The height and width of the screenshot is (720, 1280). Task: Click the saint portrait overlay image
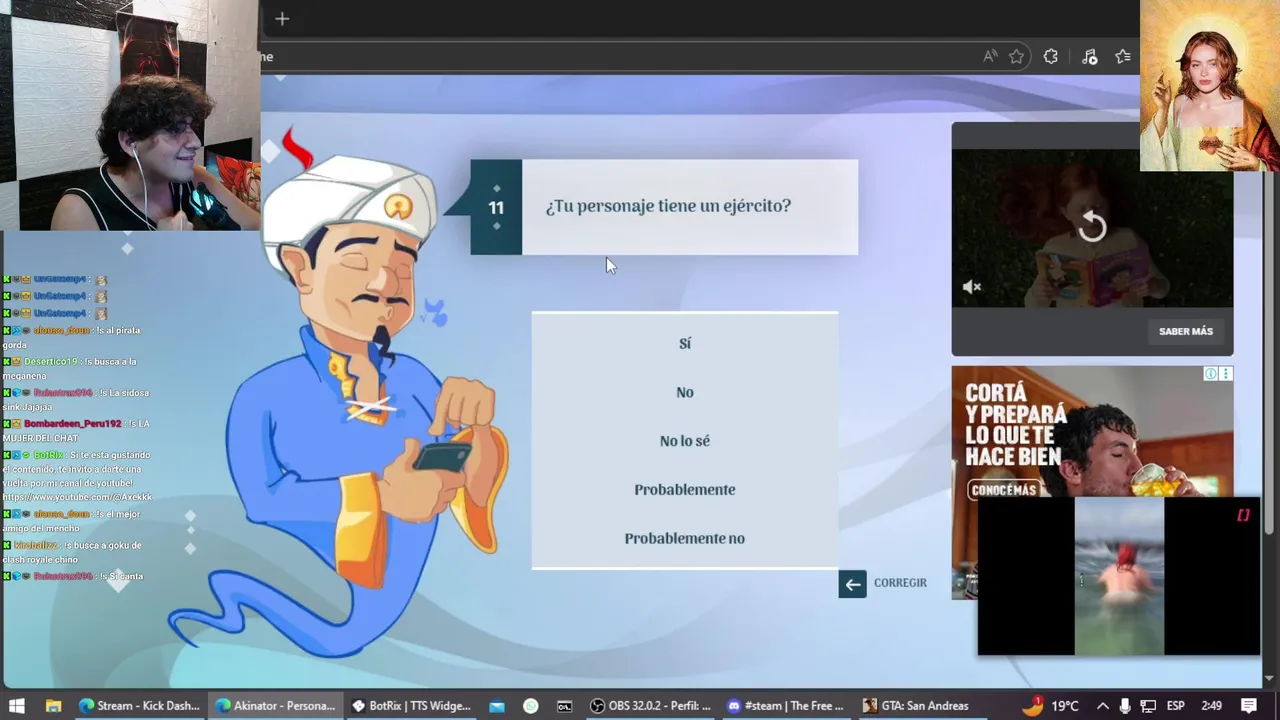pos(1210,85)
